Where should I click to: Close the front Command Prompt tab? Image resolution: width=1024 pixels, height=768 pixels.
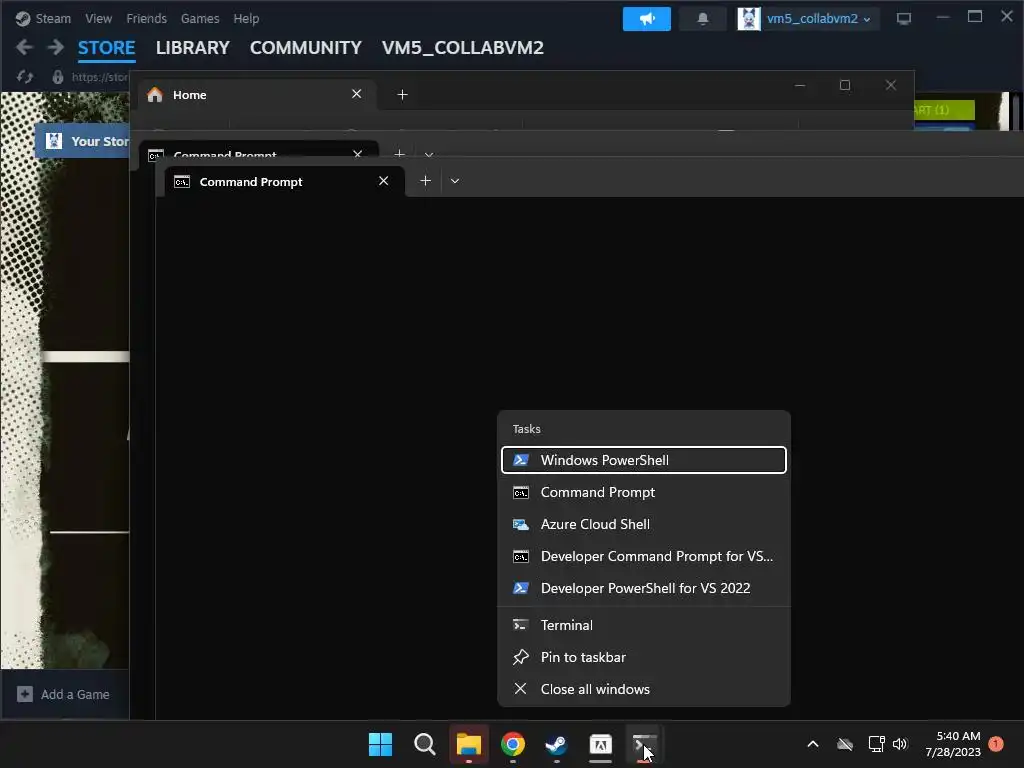point(383,181)
